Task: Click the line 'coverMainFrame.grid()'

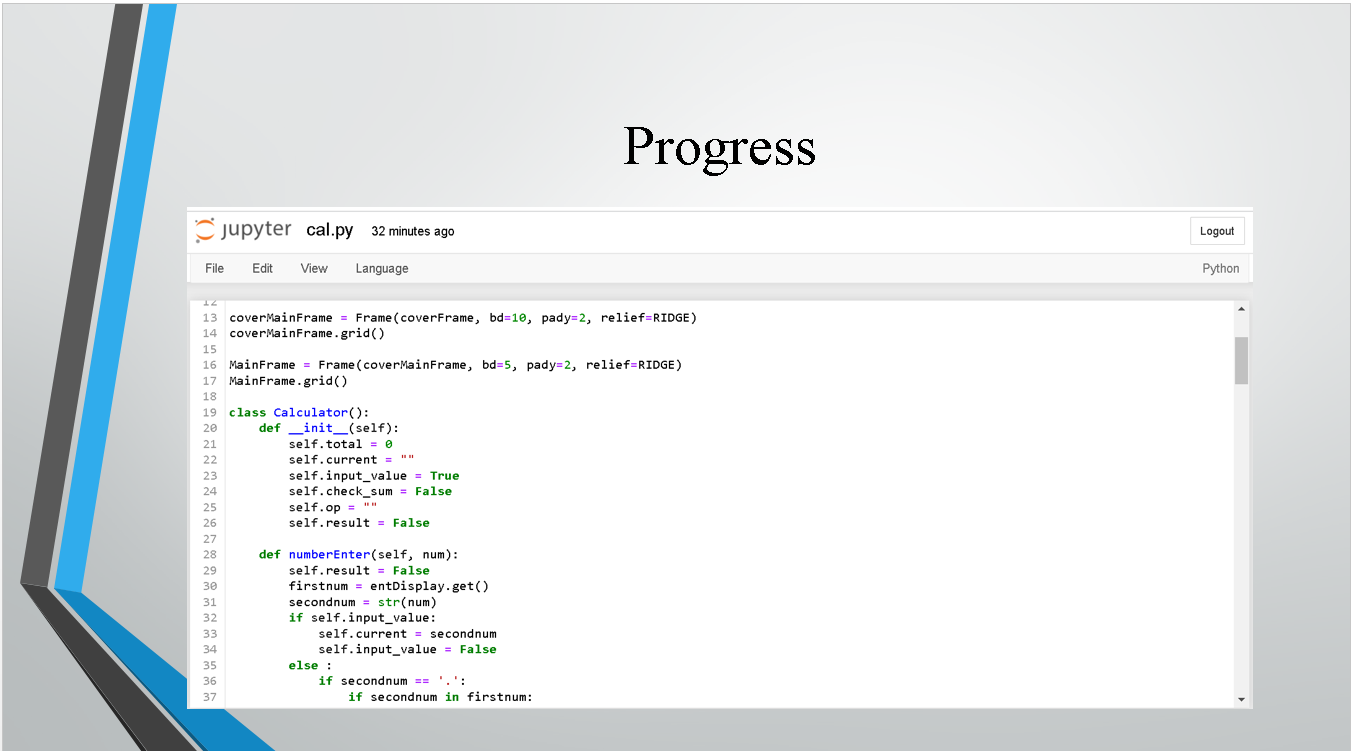Action: (x=307, y=333)
